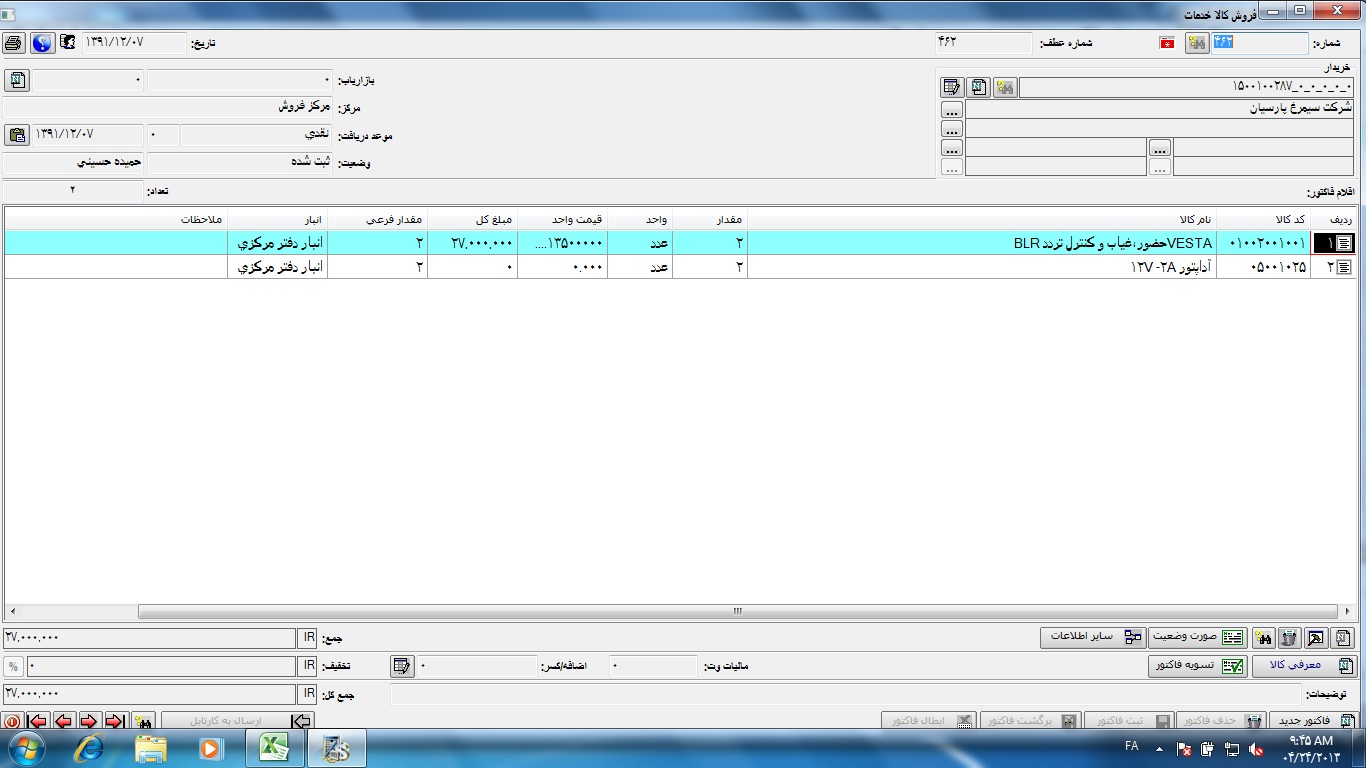Click the فاکتور جدید button
Viewport: 1366px width, 768px height.
(x=1313, y=721)
